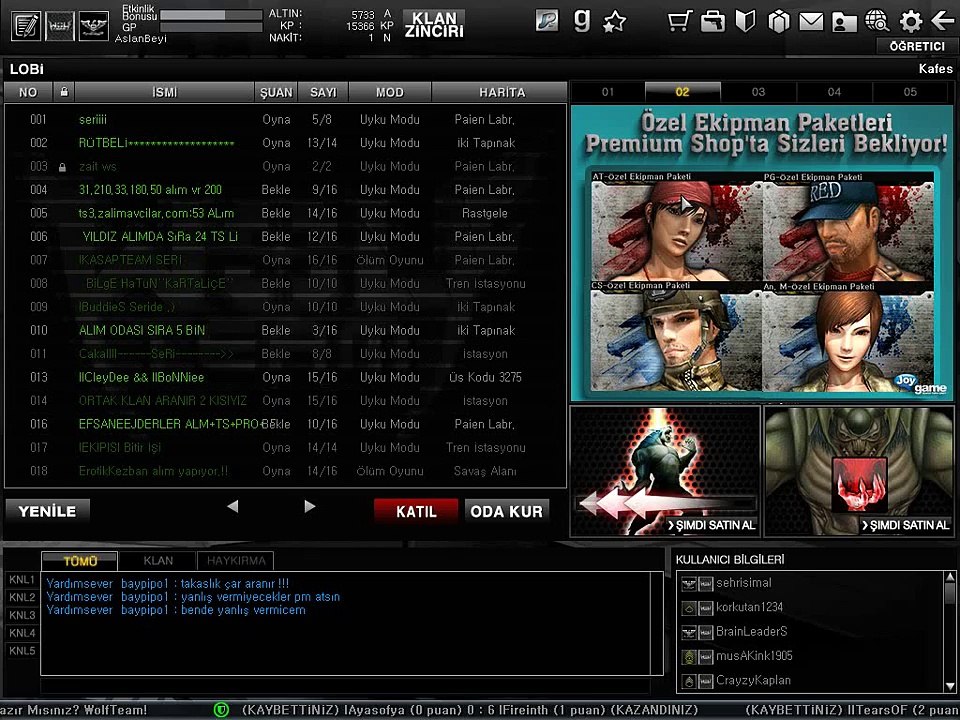Switch to banner tab 04

tap(834, 92)
